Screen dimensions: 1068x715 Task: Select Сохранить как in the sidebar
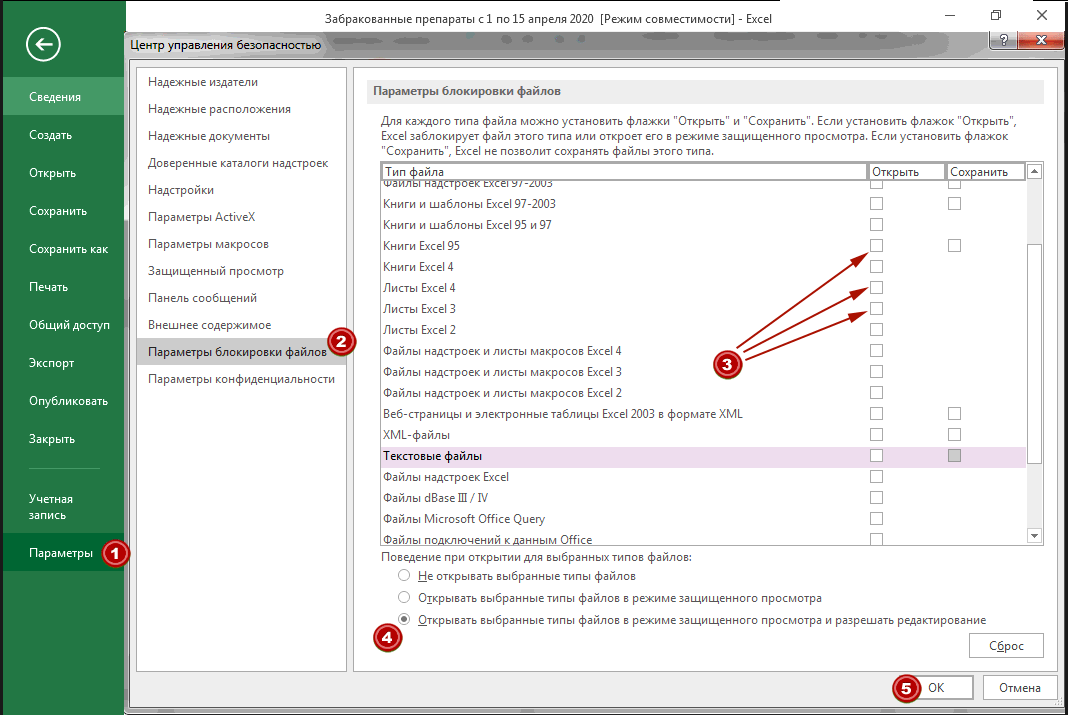click(63, 249)
